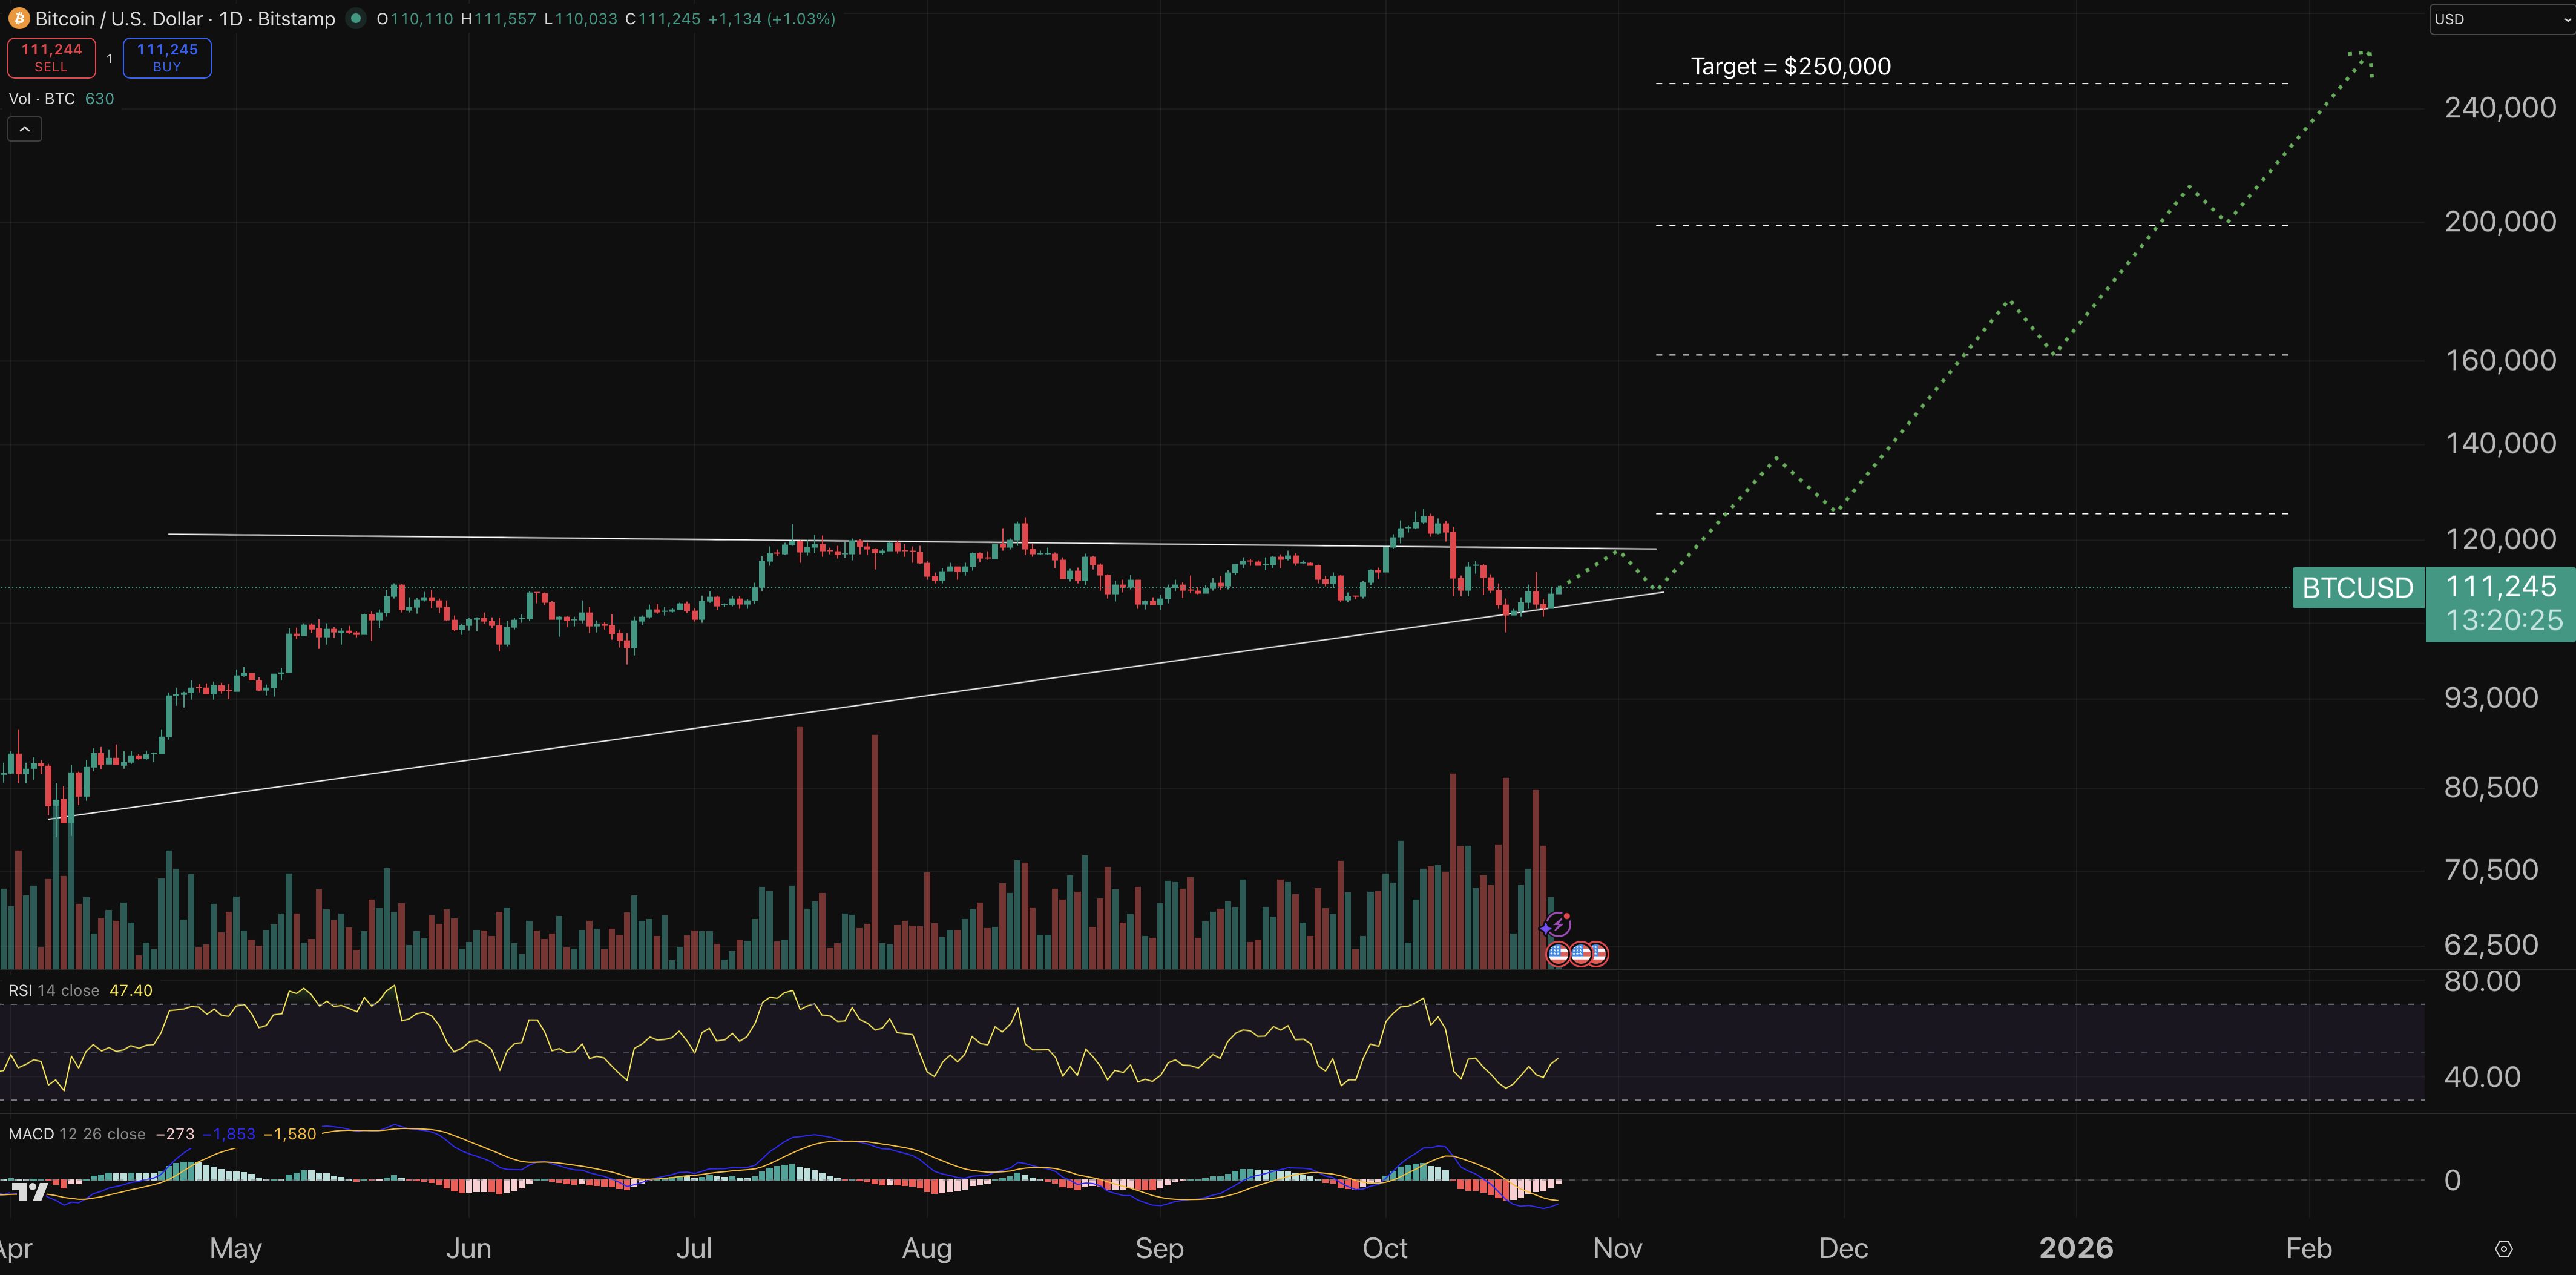Click the BTCUSD price label on the axis
Image resolution: width=2576 pixels, height=1275 pixels.
click(x=2357, y=588)
